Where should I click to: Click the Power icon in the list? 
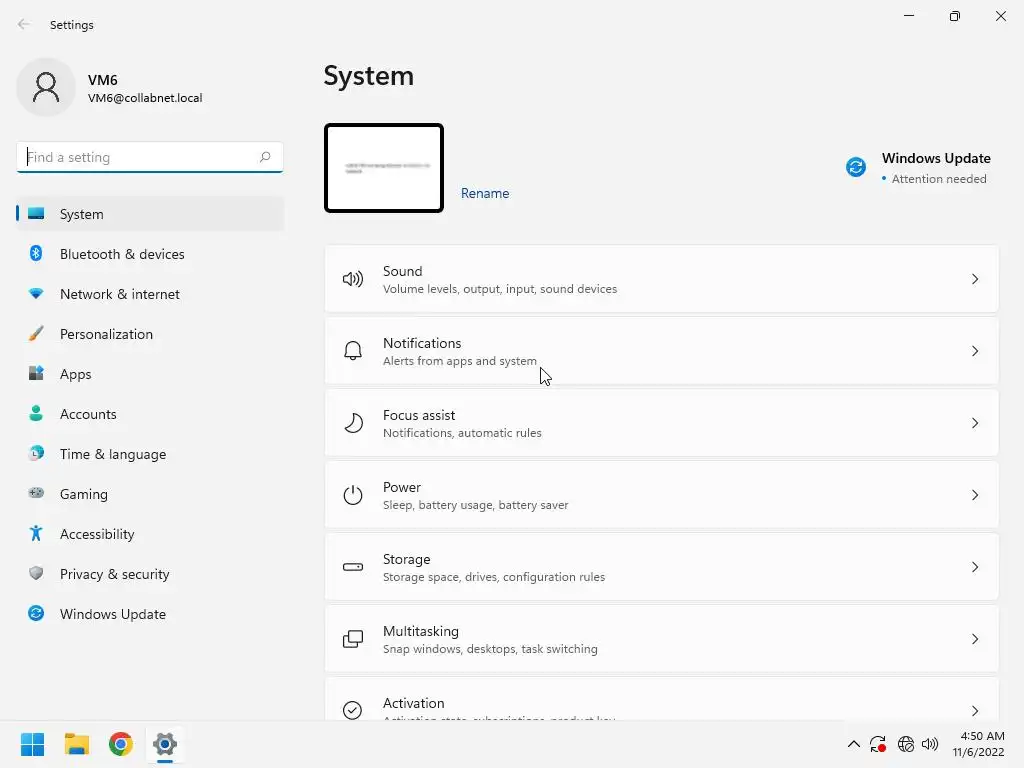click(x=353, y=495)
